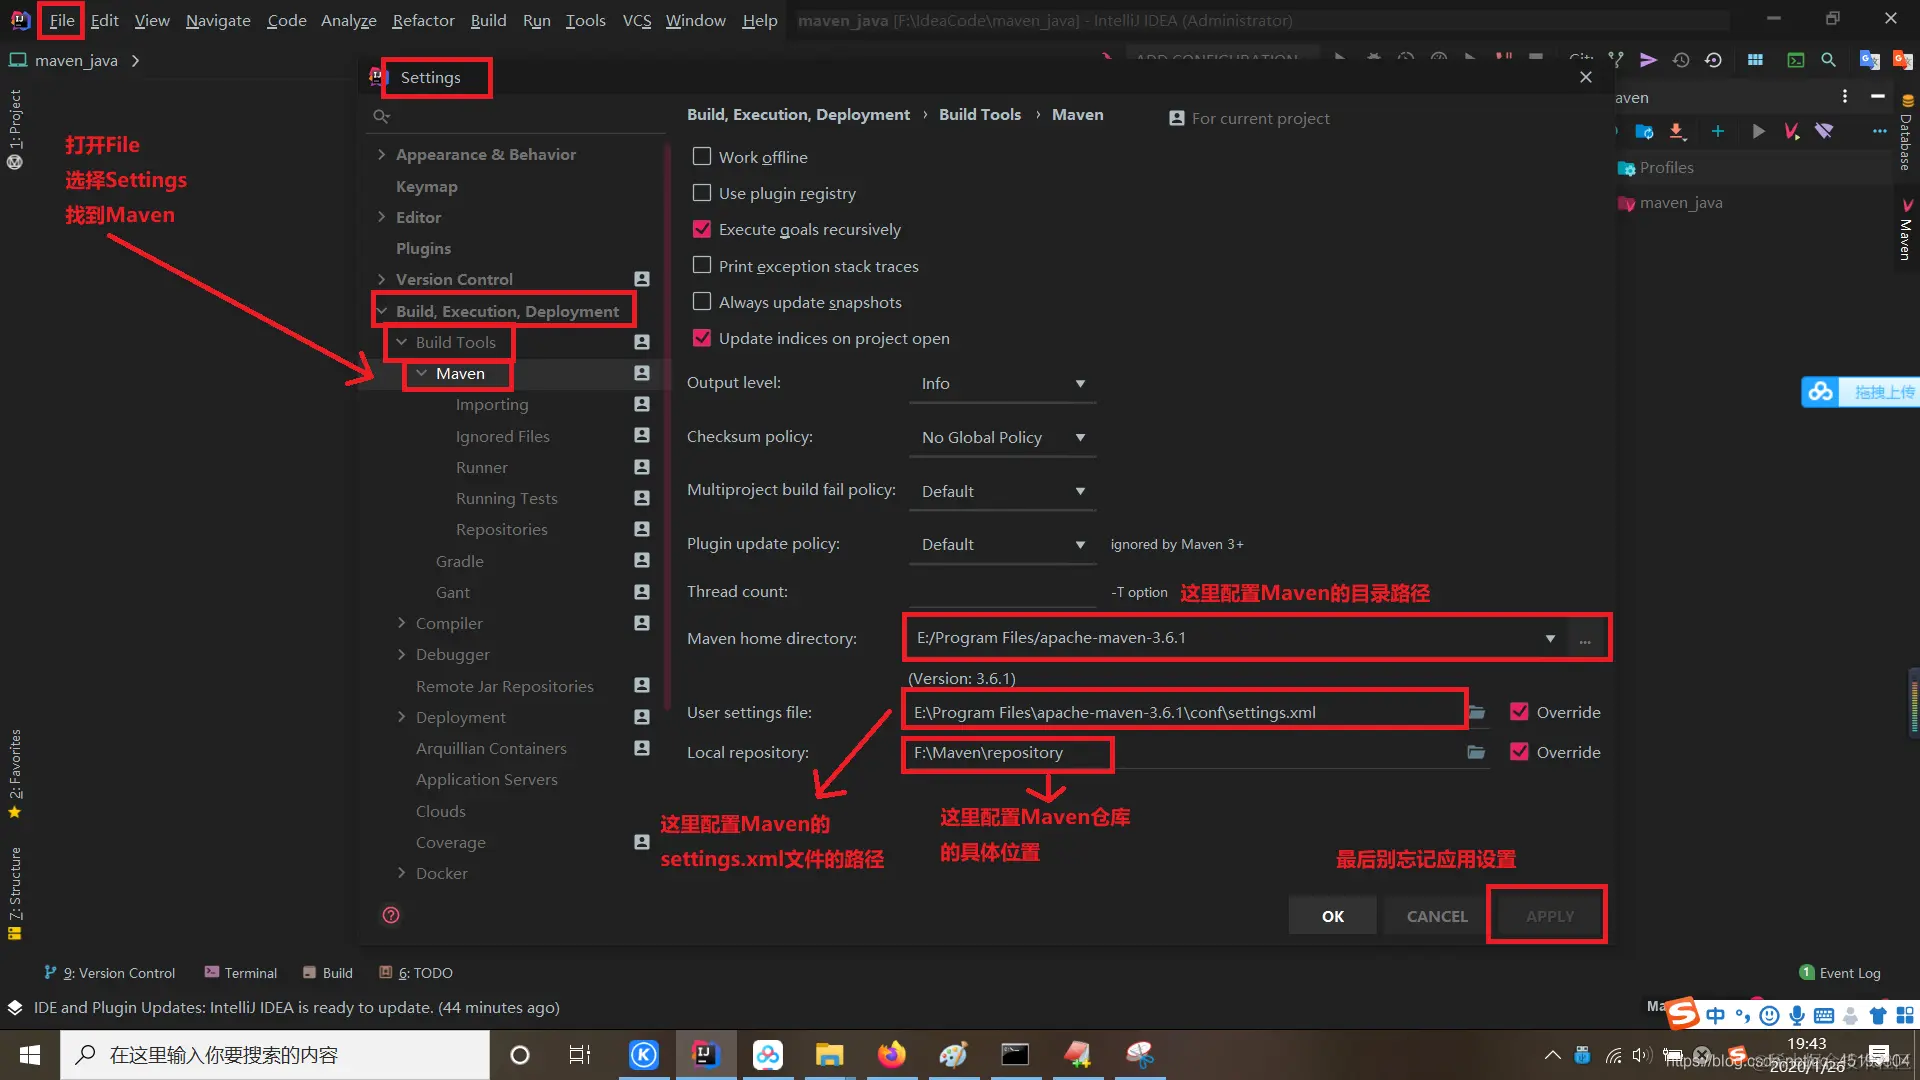The height and width of the screenshot is (1080, 1920).
Task: Click the OK button
Action: [1332, 916]
